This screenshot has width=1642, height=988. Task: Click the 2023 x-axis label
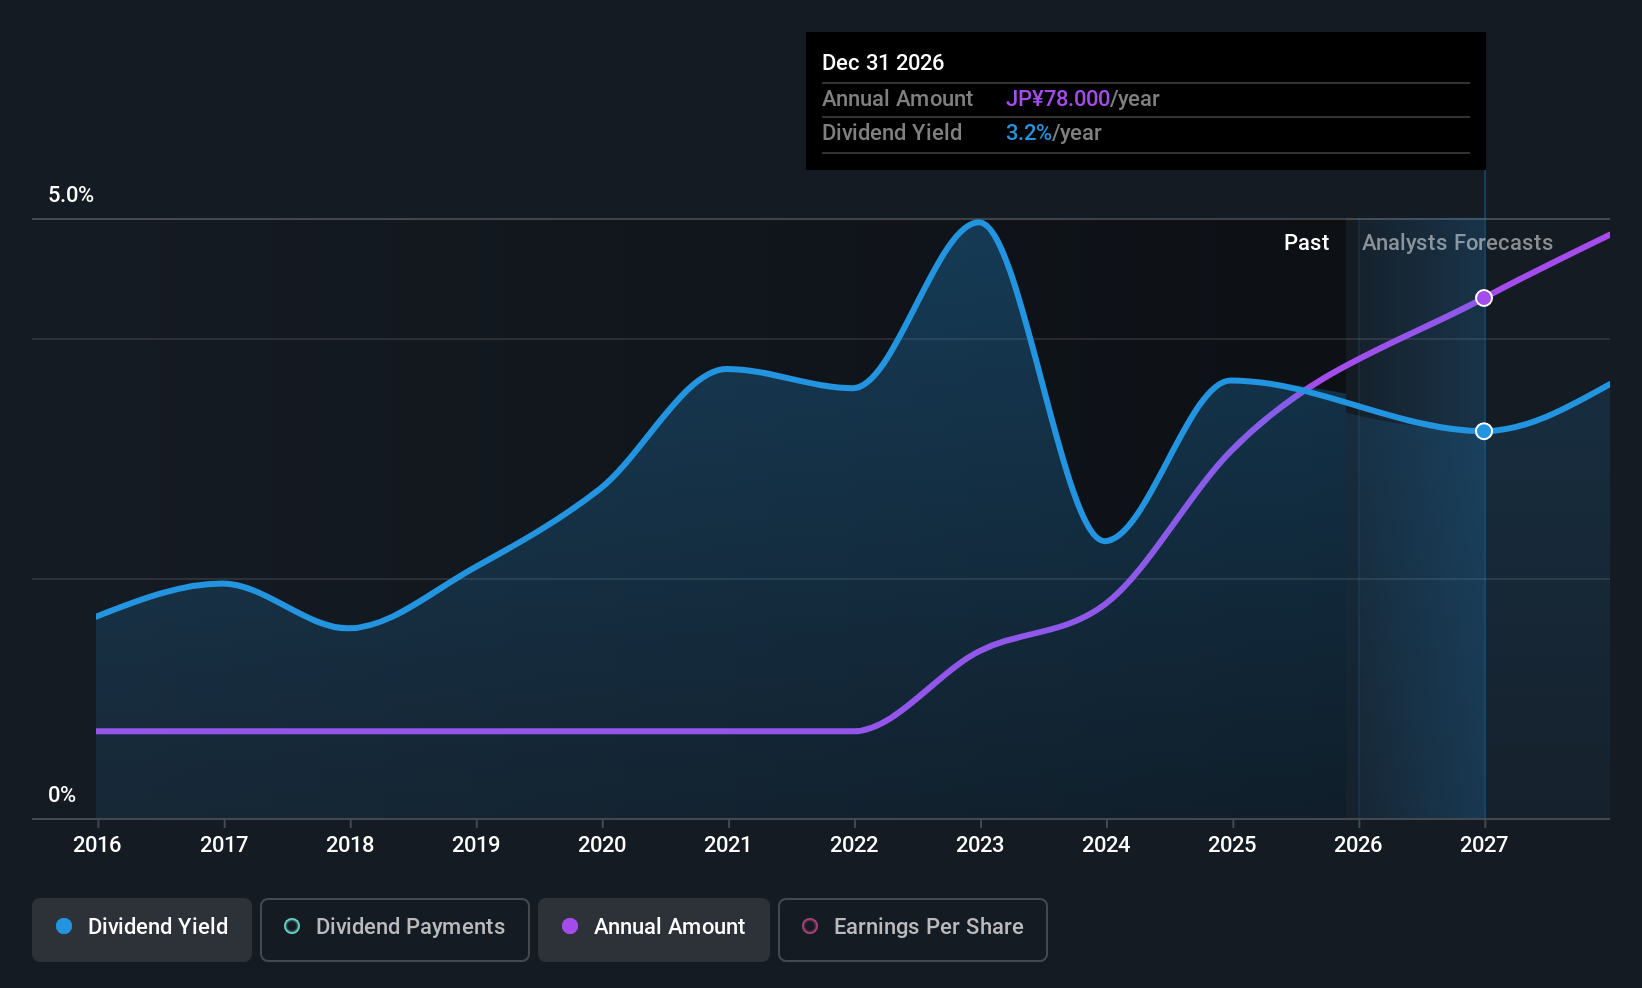point(980,845)
